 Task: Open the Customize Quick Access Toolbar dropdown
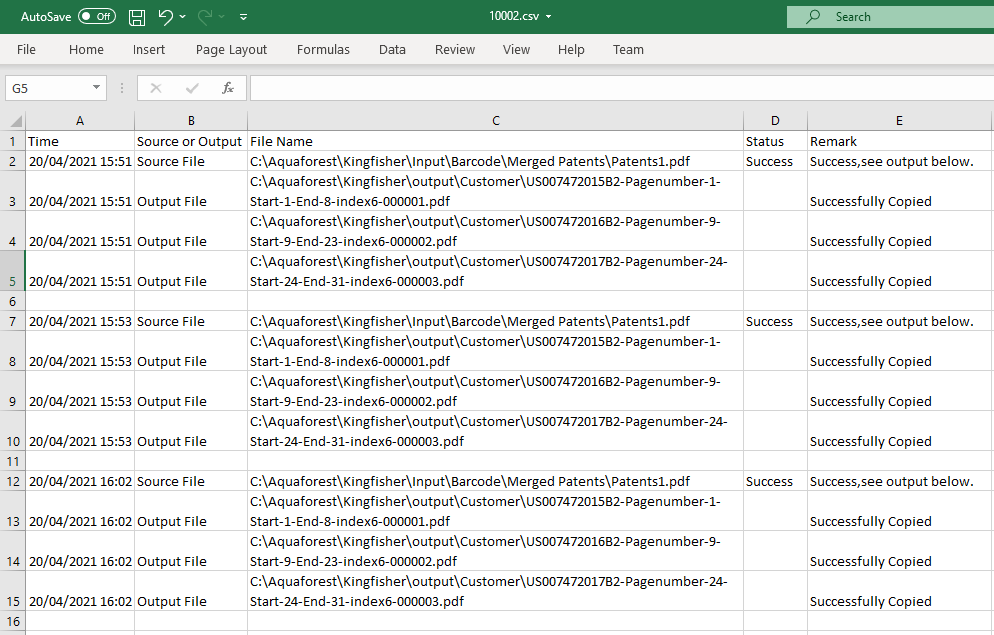tap(243, 16)
